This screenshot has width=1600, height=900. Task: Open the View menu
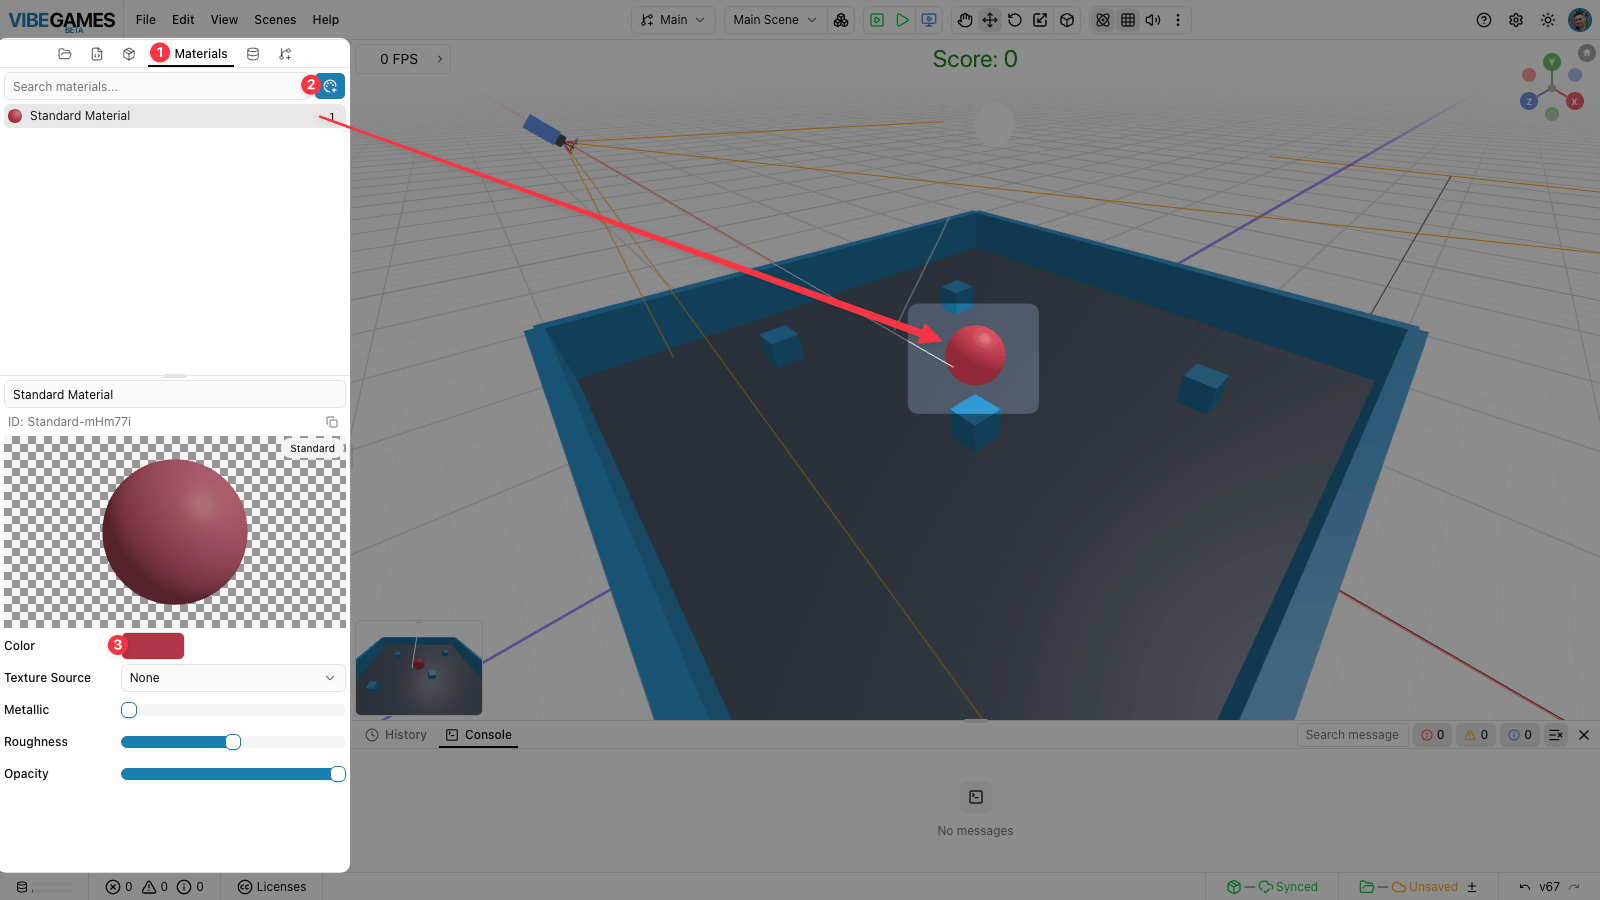tap(224, 20)
